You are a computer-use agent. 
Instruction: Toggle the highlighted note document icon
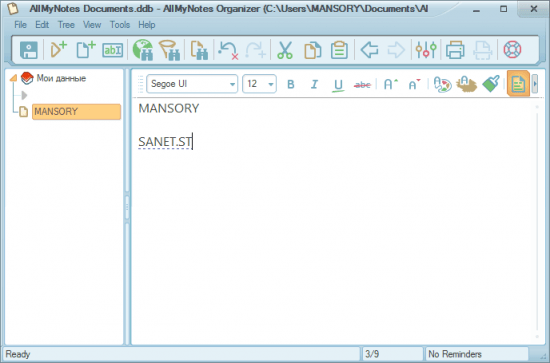tap(518, 83)
